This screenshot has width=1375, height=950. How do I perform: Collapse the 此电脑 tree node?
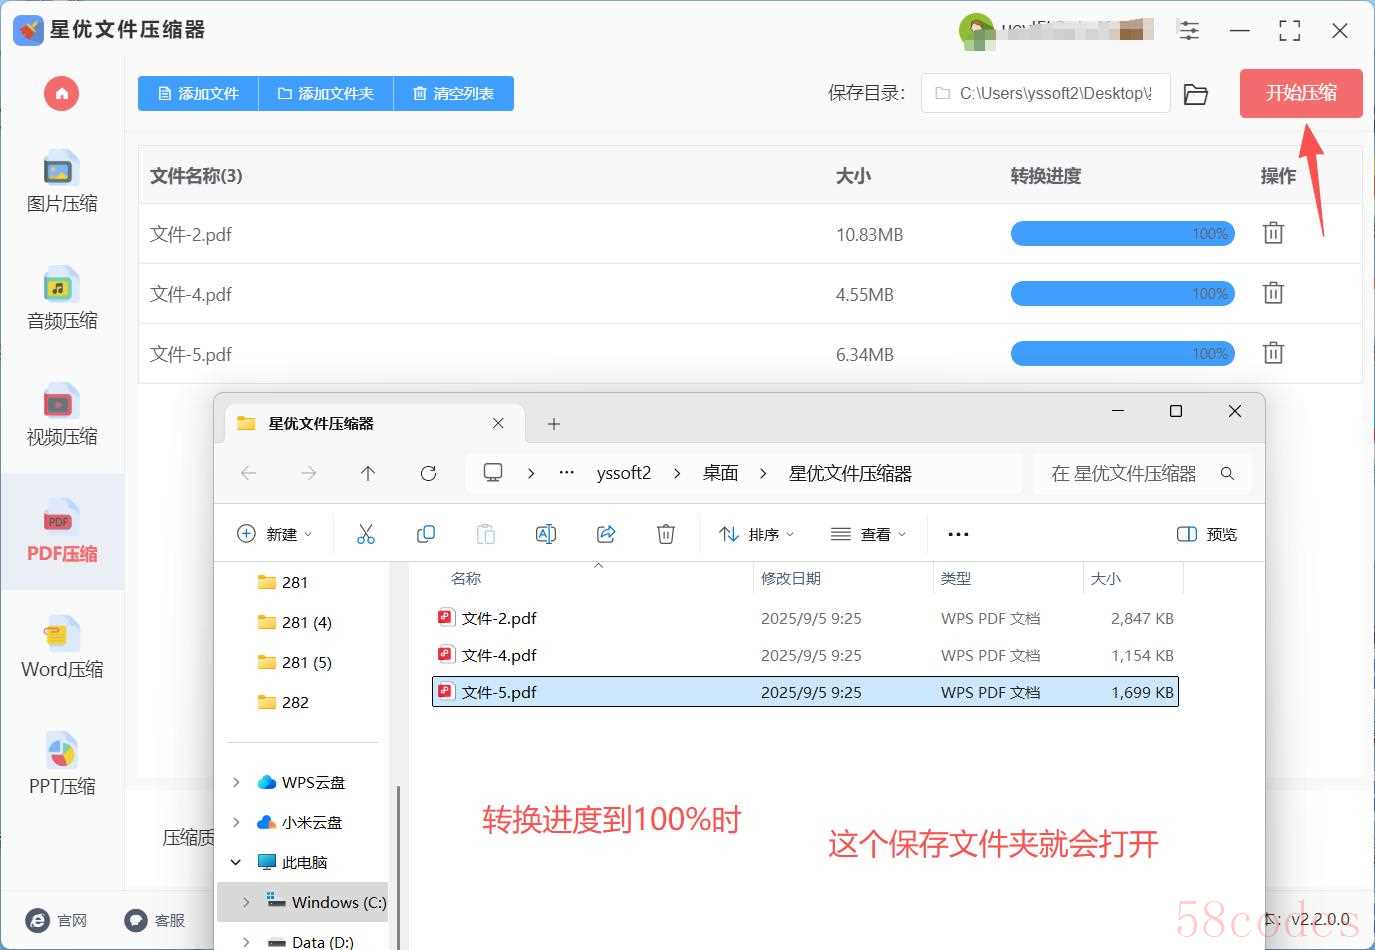(236, 862)
